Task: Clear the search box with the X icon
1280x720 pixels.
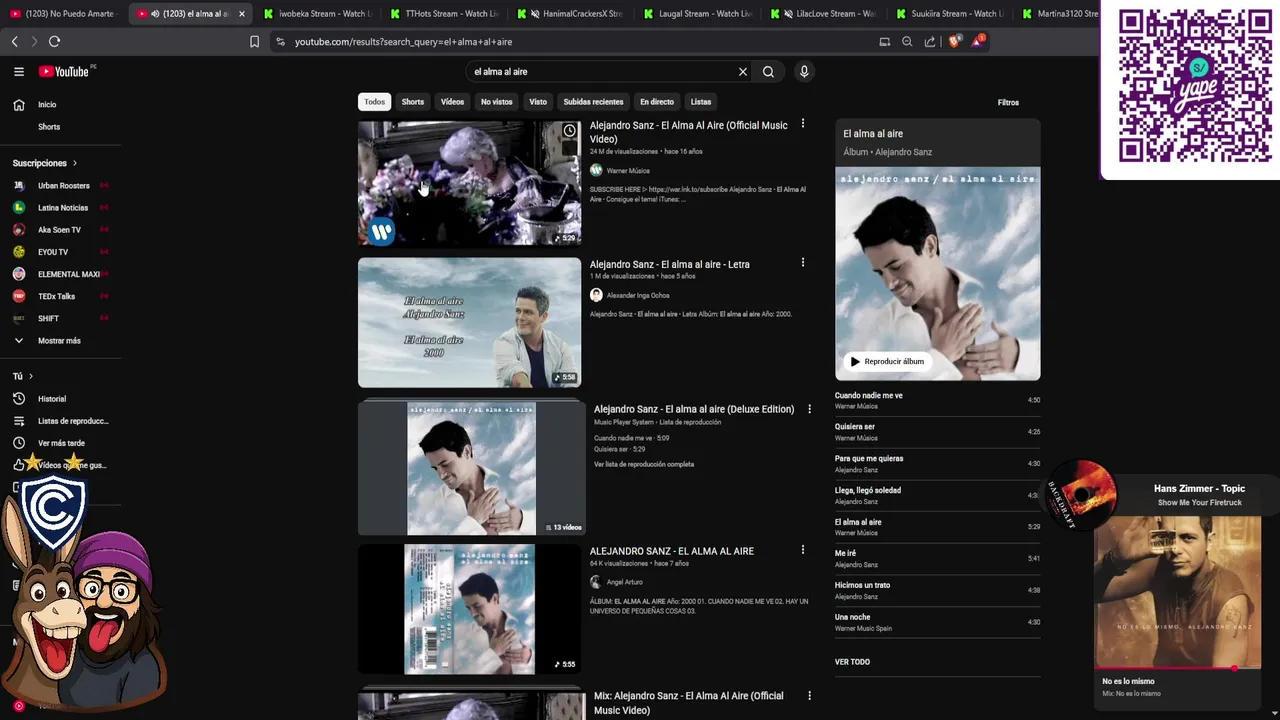Action: pos(743,72)
